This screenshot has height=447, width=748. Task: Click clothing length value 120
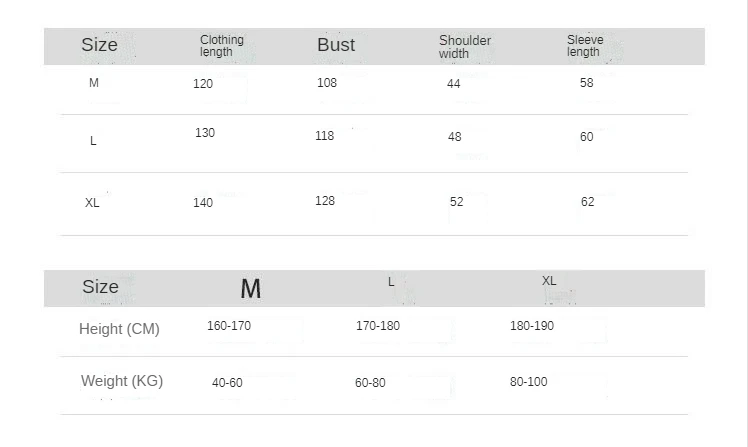[x=203, y=84]
